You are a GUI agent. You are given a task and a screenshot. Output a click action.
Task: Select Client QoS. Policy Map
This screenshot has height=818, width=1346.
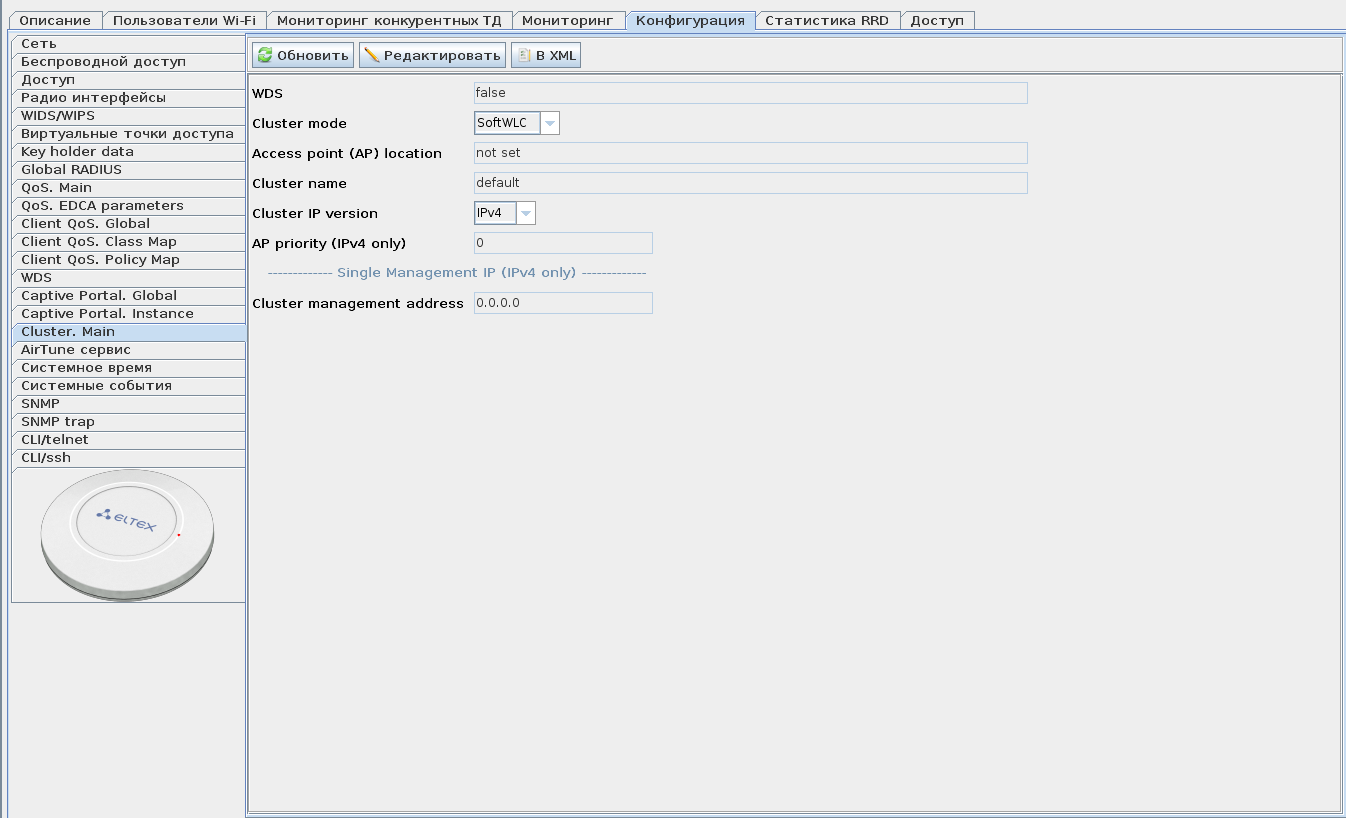[128, 260]
